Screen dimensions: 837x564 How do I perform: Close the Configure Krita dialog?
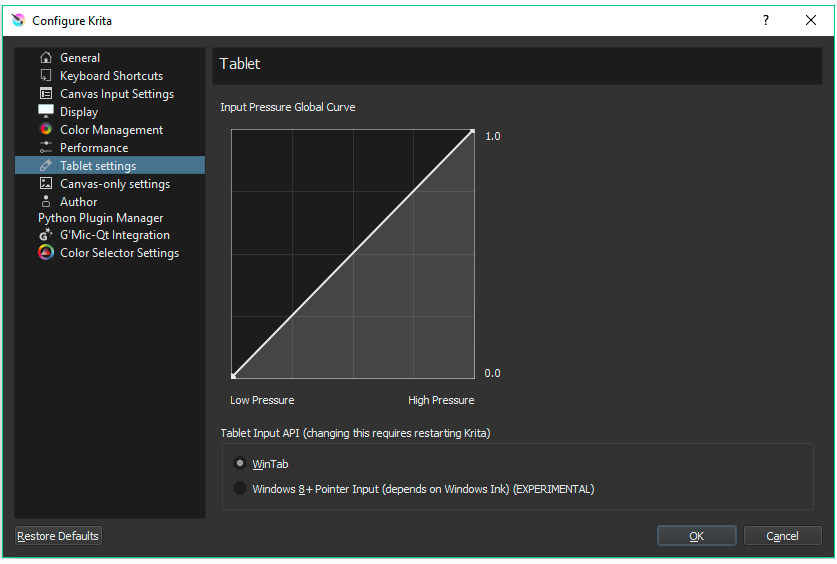pos(811,20)
